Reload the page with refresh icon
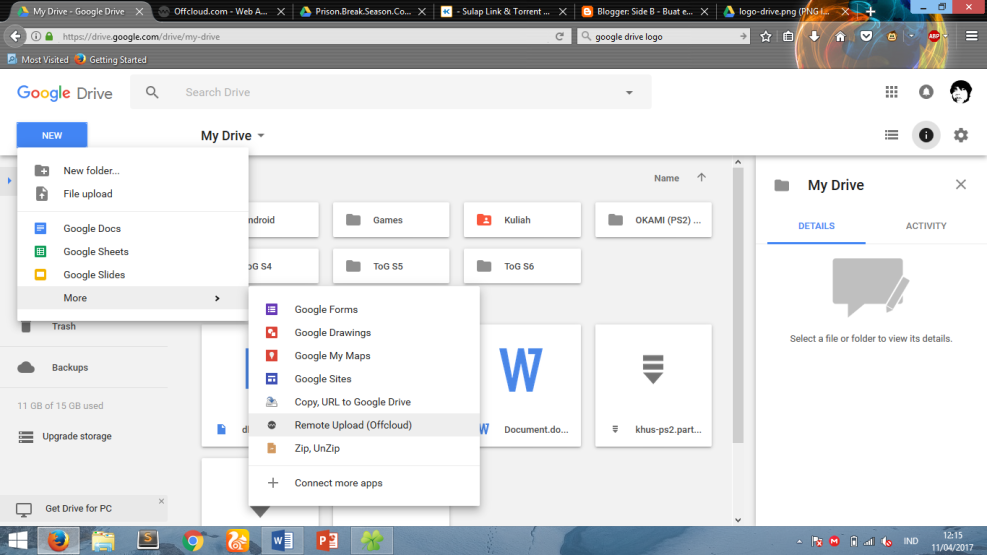This screenshot has width=987, height=555. click(559, 36)
